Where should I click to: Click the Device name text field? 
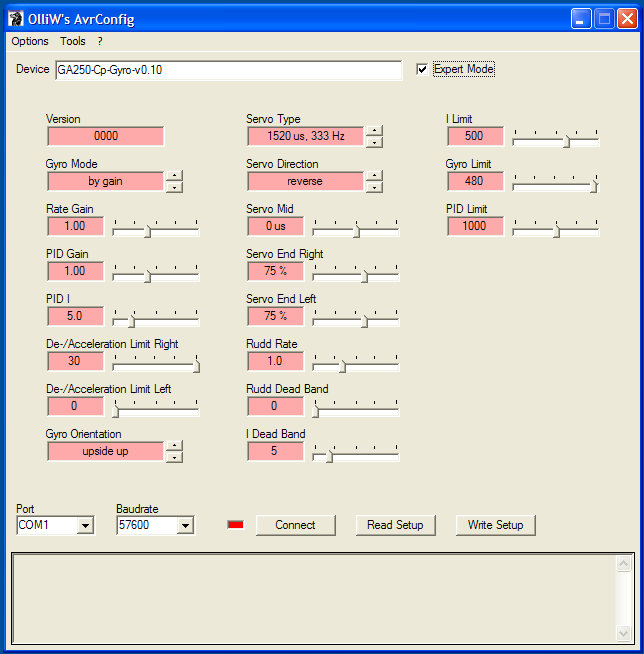point(227,70)
